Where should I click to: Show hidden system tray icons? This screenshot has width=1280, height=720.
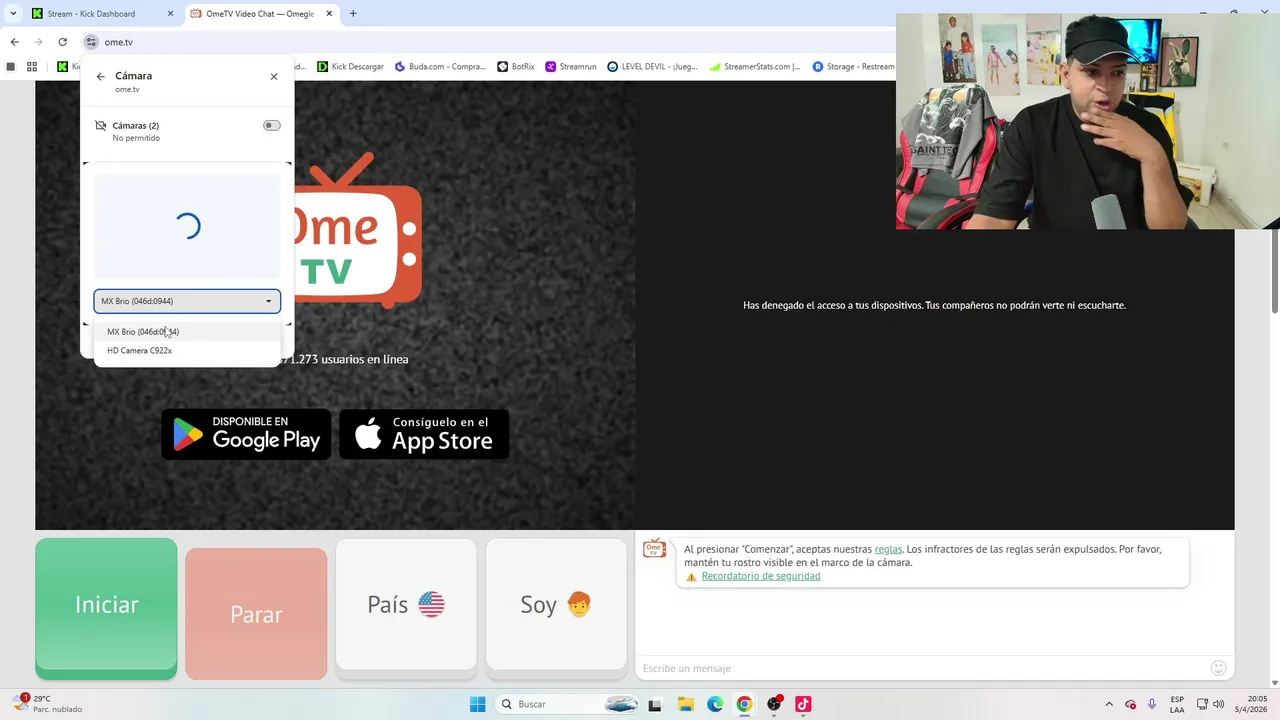click(1109, 704)
